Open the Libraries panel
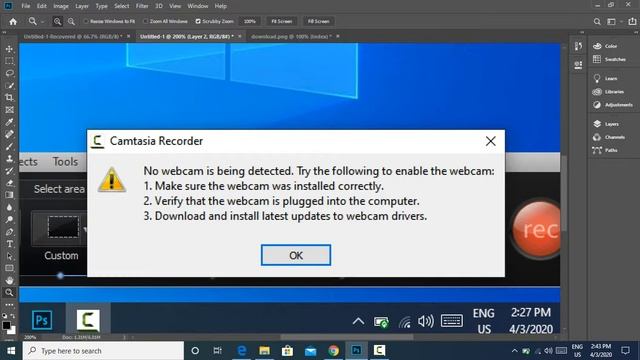Viewport: 640px width, 360px height. (609, 91)
